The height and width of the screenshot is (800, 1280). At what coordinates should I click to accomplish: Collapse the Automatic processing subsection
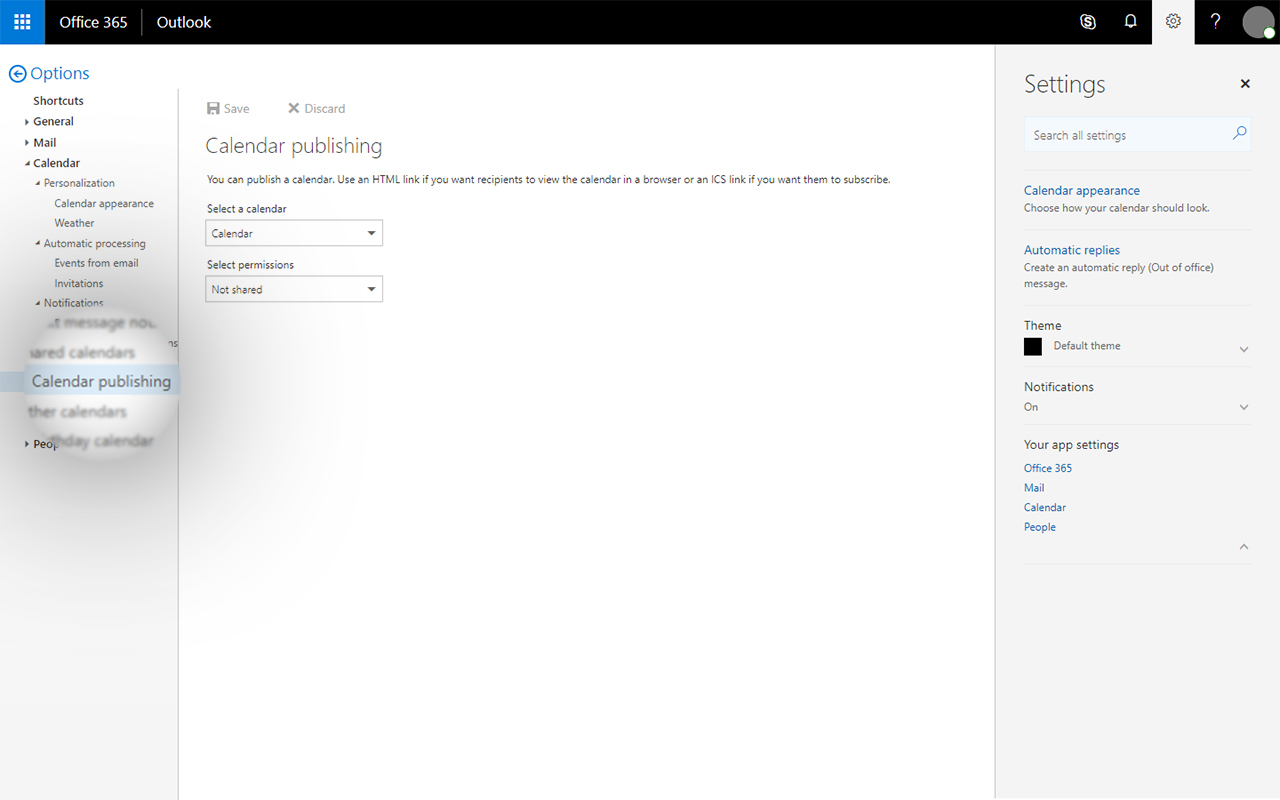click(x=38, y=243)
